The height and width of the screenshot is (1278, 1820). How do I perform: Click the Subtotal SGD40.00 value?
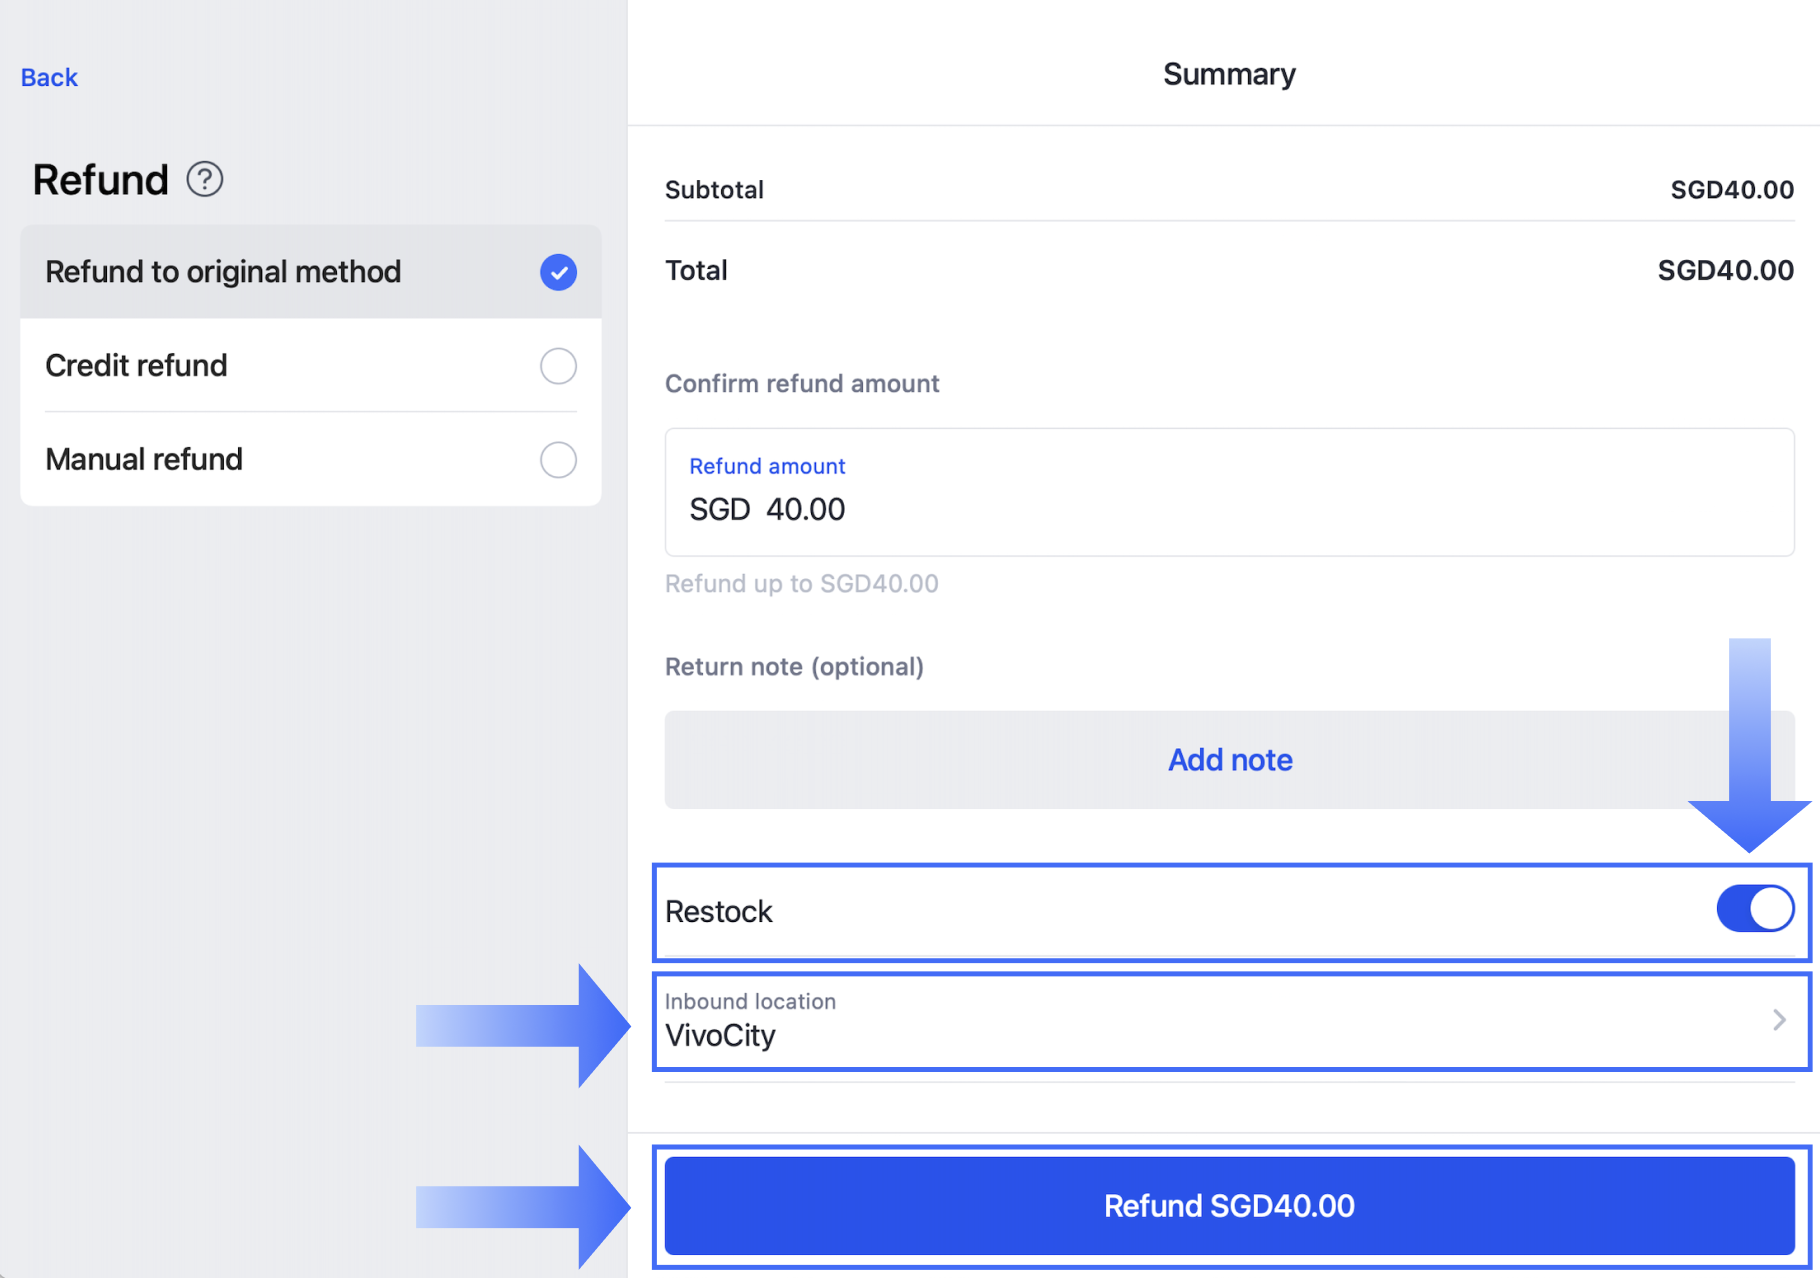click(1731, 190)
